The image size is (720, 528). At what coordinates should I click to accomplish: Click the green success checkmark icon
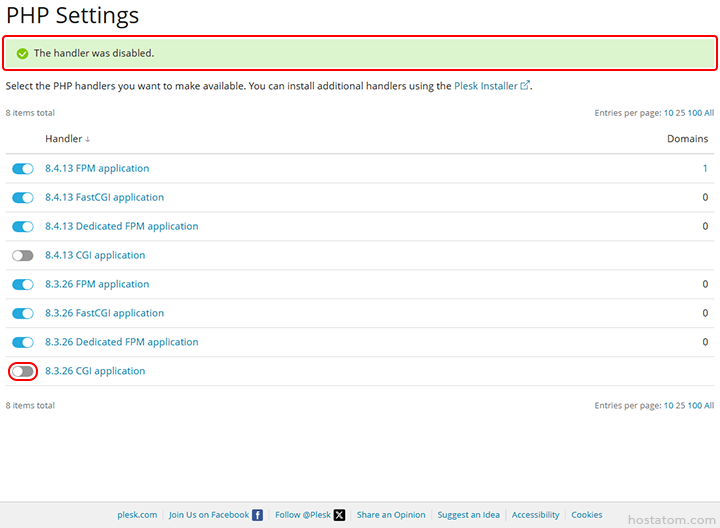22,53
